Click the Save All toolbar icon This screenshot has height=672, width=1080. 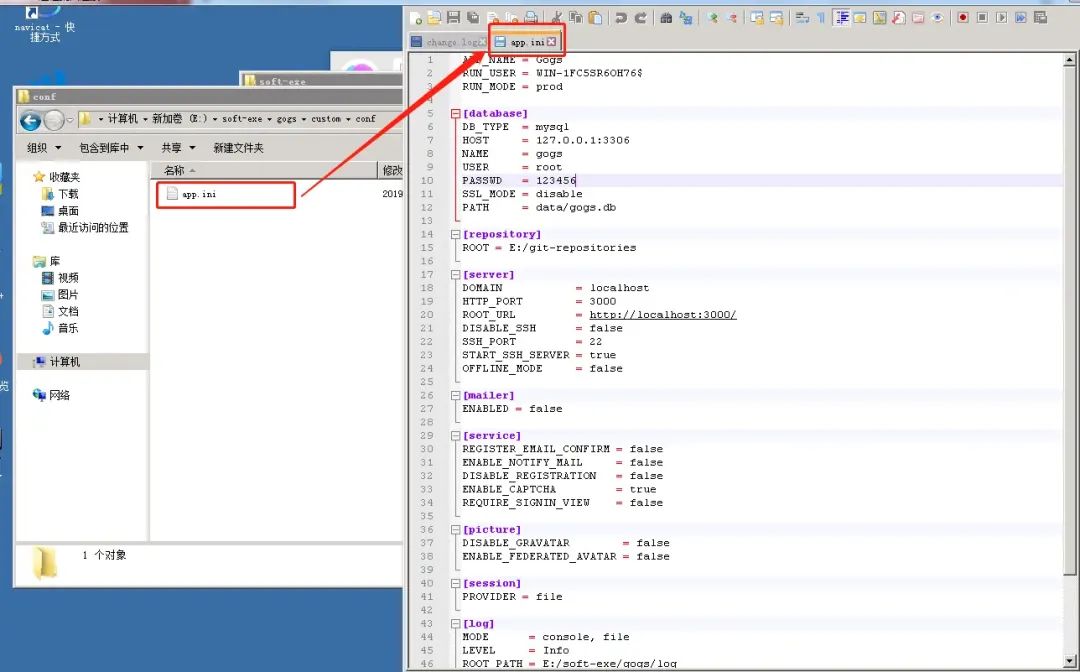pyautogui.click(x=472, y=18)
